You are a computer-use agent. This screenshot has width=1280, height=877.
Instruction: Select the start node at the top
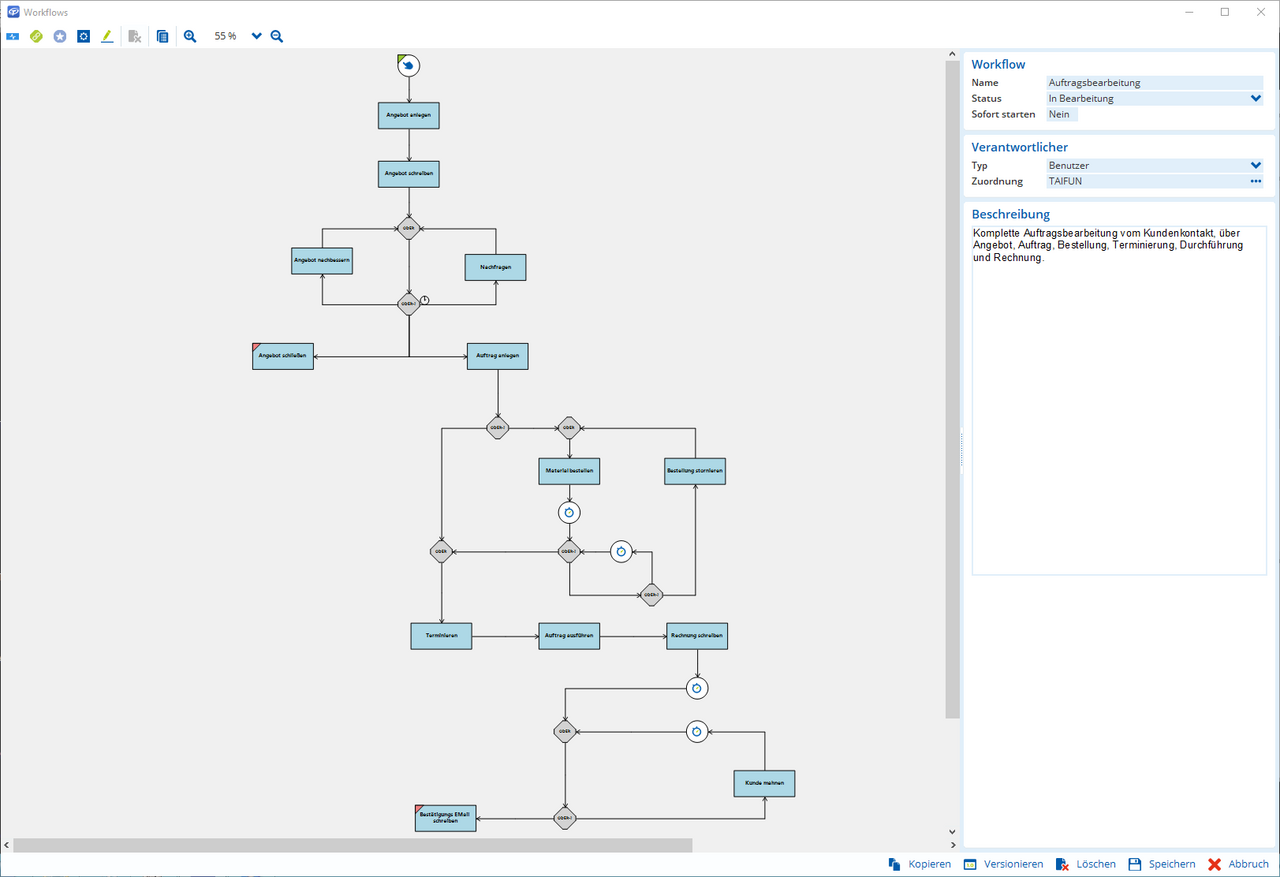[408, 65]
